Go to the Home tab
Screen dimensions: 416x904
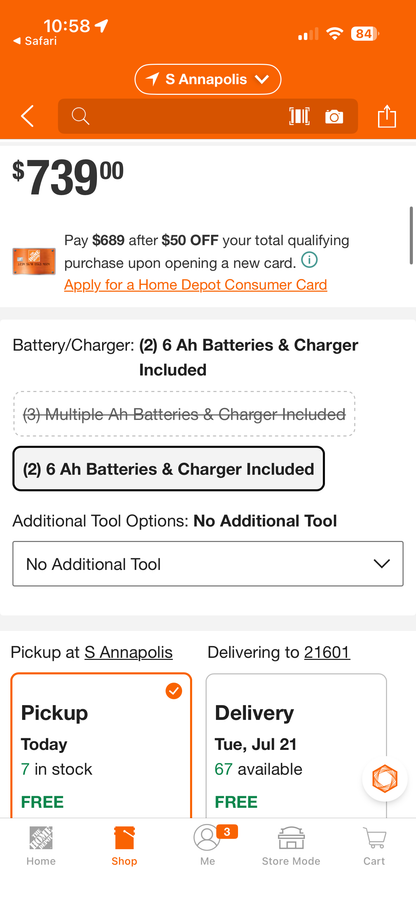click(41, 846)
